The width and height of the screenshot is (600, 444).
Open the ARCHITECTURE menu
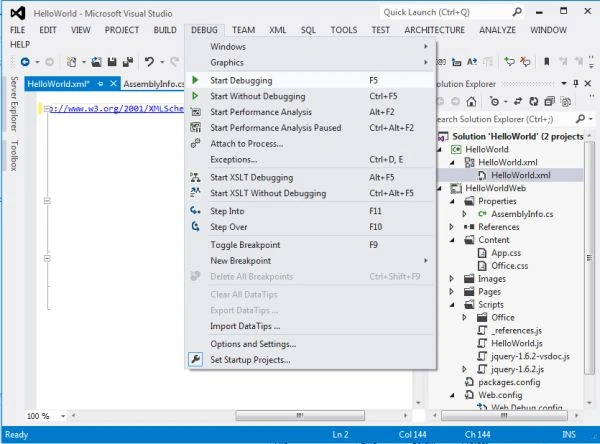[434, 30]
